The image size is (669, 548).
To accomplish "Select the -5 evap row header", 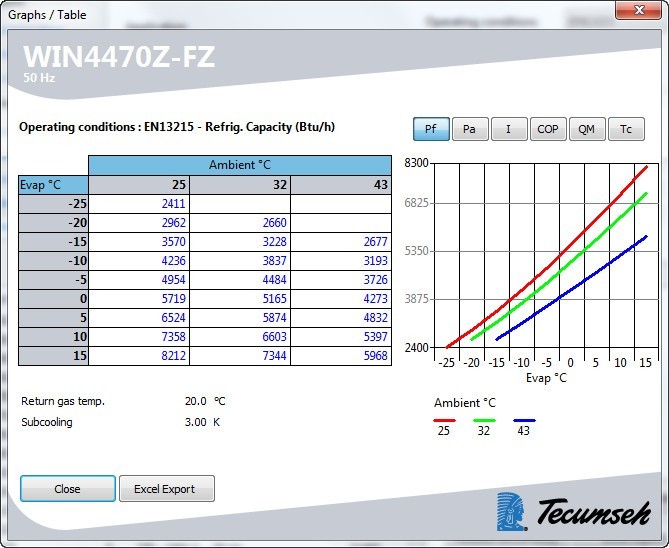I will click(53, 280).
